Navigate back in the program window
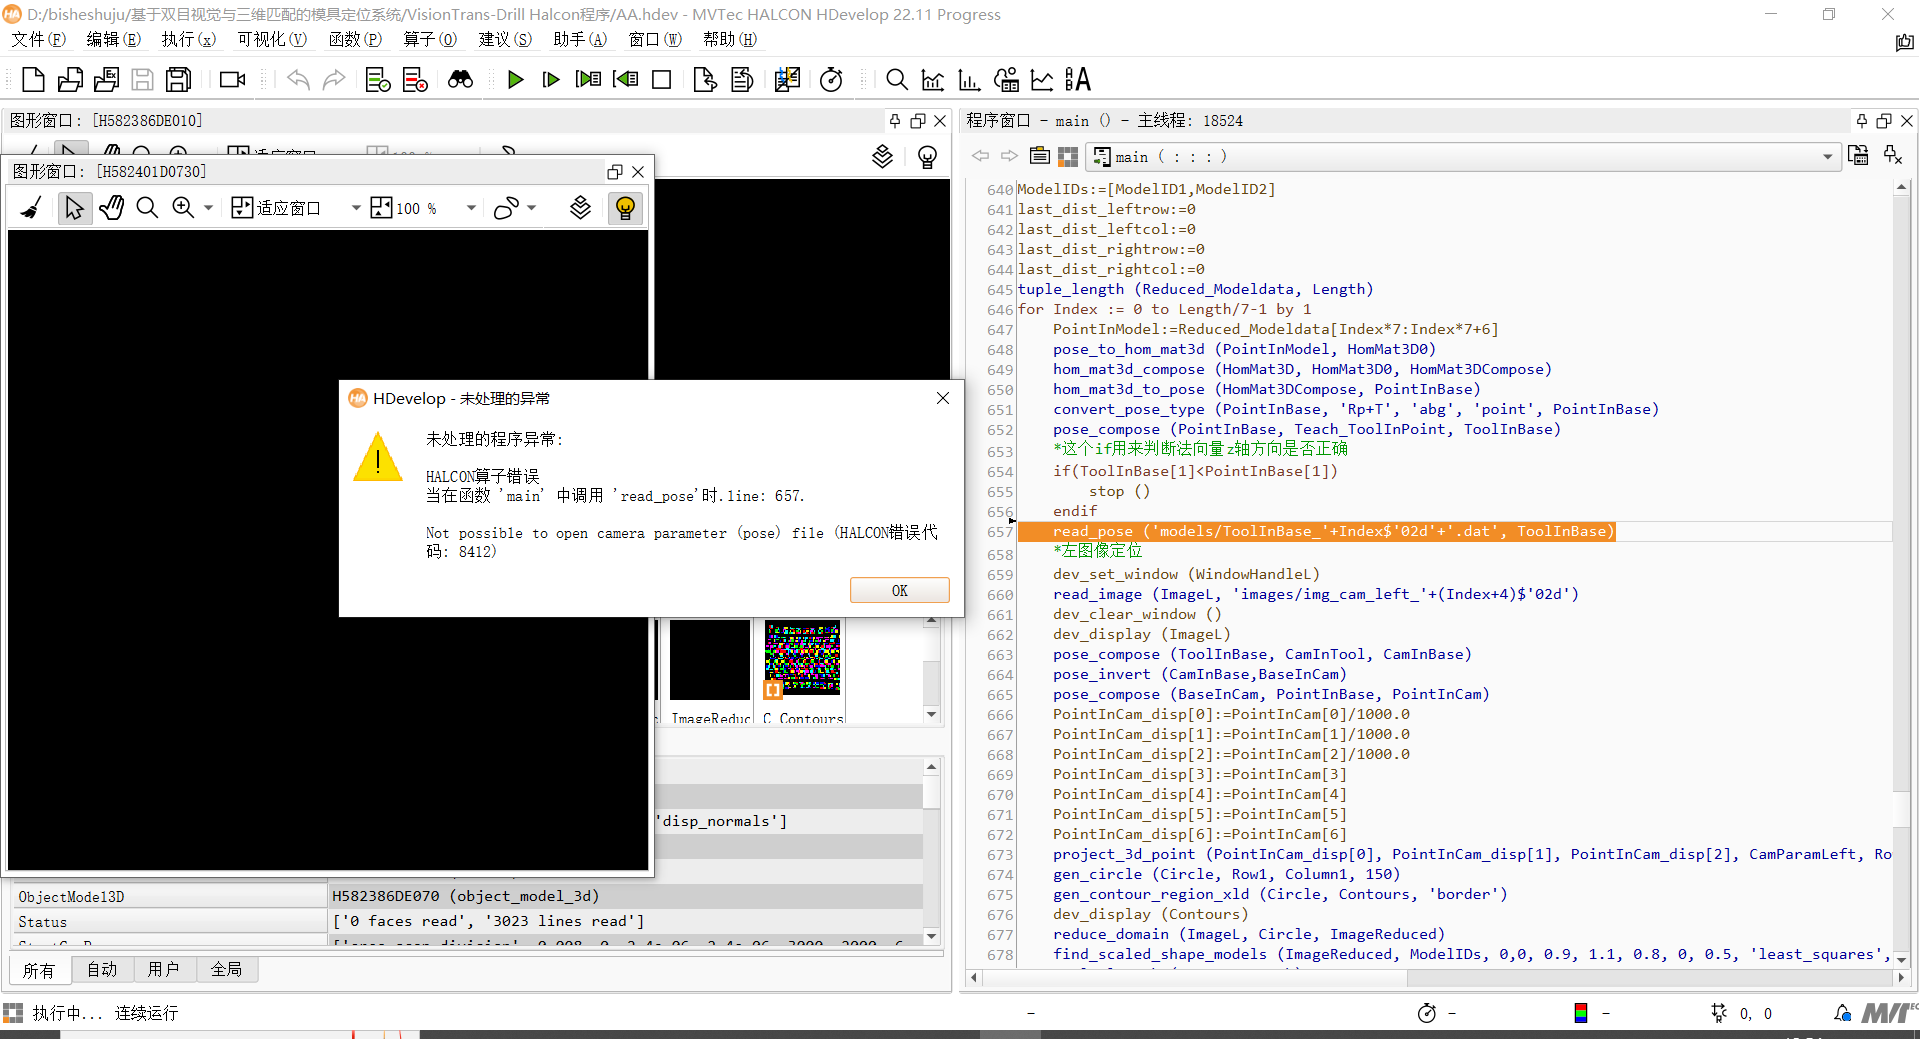This screenshot has height=1039, width=1920. point(980,156)
